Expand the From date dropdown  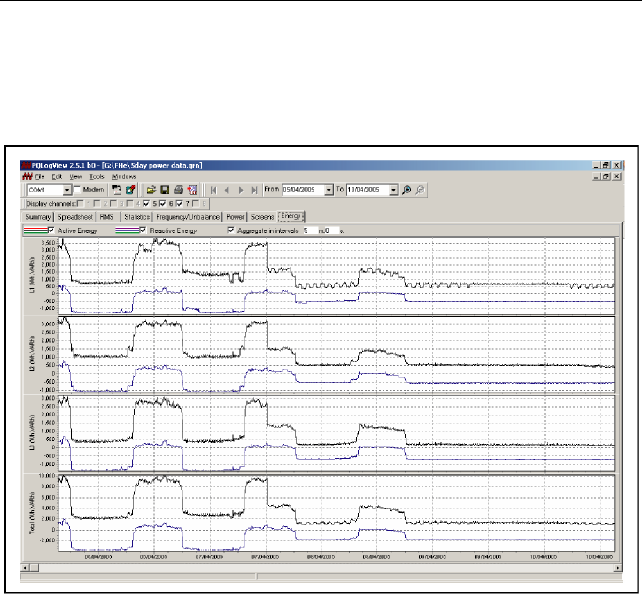(x=329, y=188)
